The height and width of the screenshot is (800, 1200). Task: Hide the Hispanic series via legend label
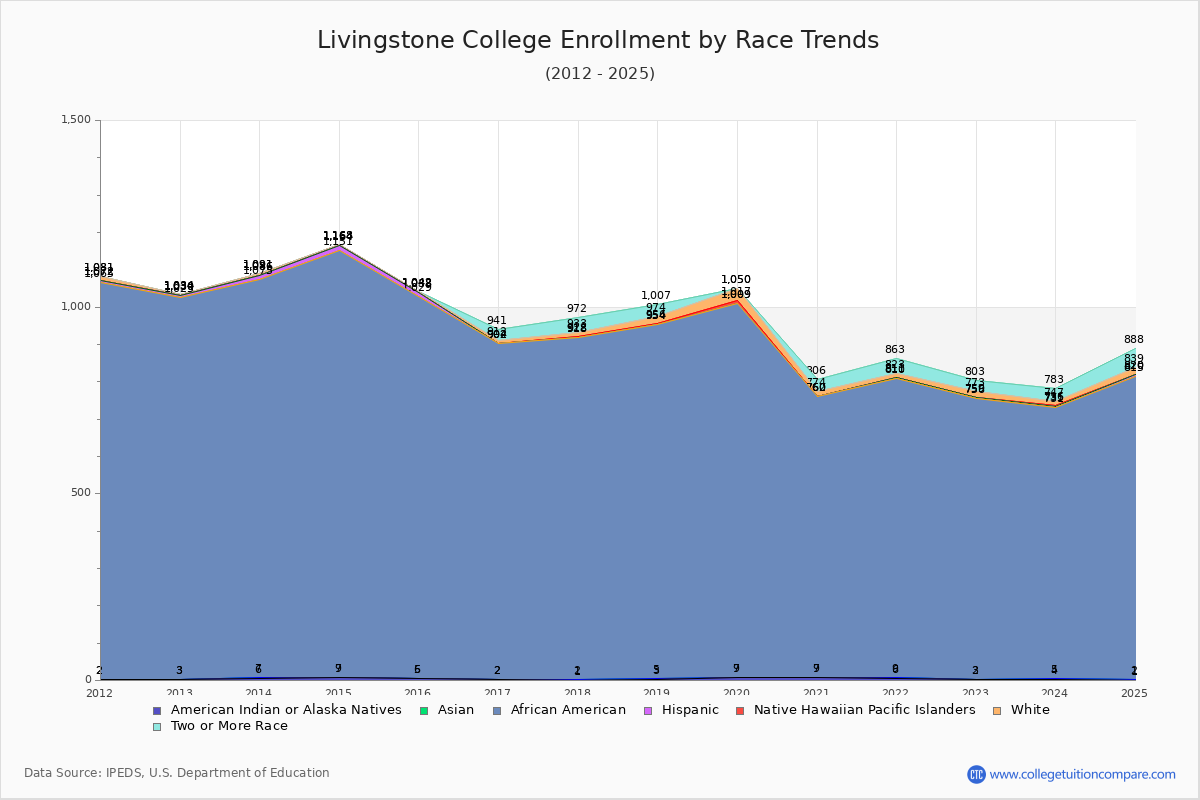(x=690, y=710)
